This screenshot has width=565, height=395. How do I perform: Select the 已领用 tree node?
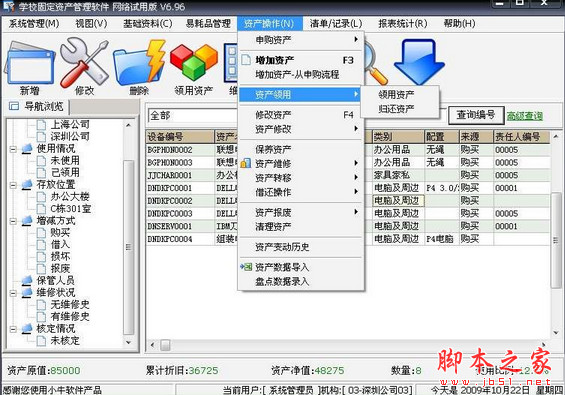click(65, 172)
